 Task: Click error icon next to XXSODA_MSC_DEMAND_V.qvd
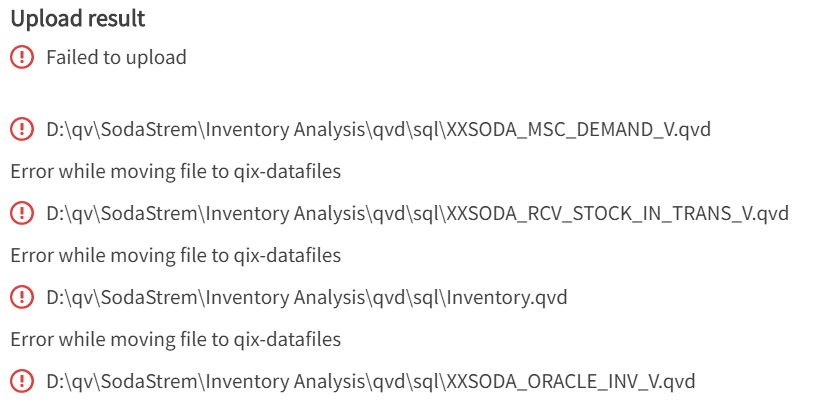pyautogui.click(x=21, y=129)
